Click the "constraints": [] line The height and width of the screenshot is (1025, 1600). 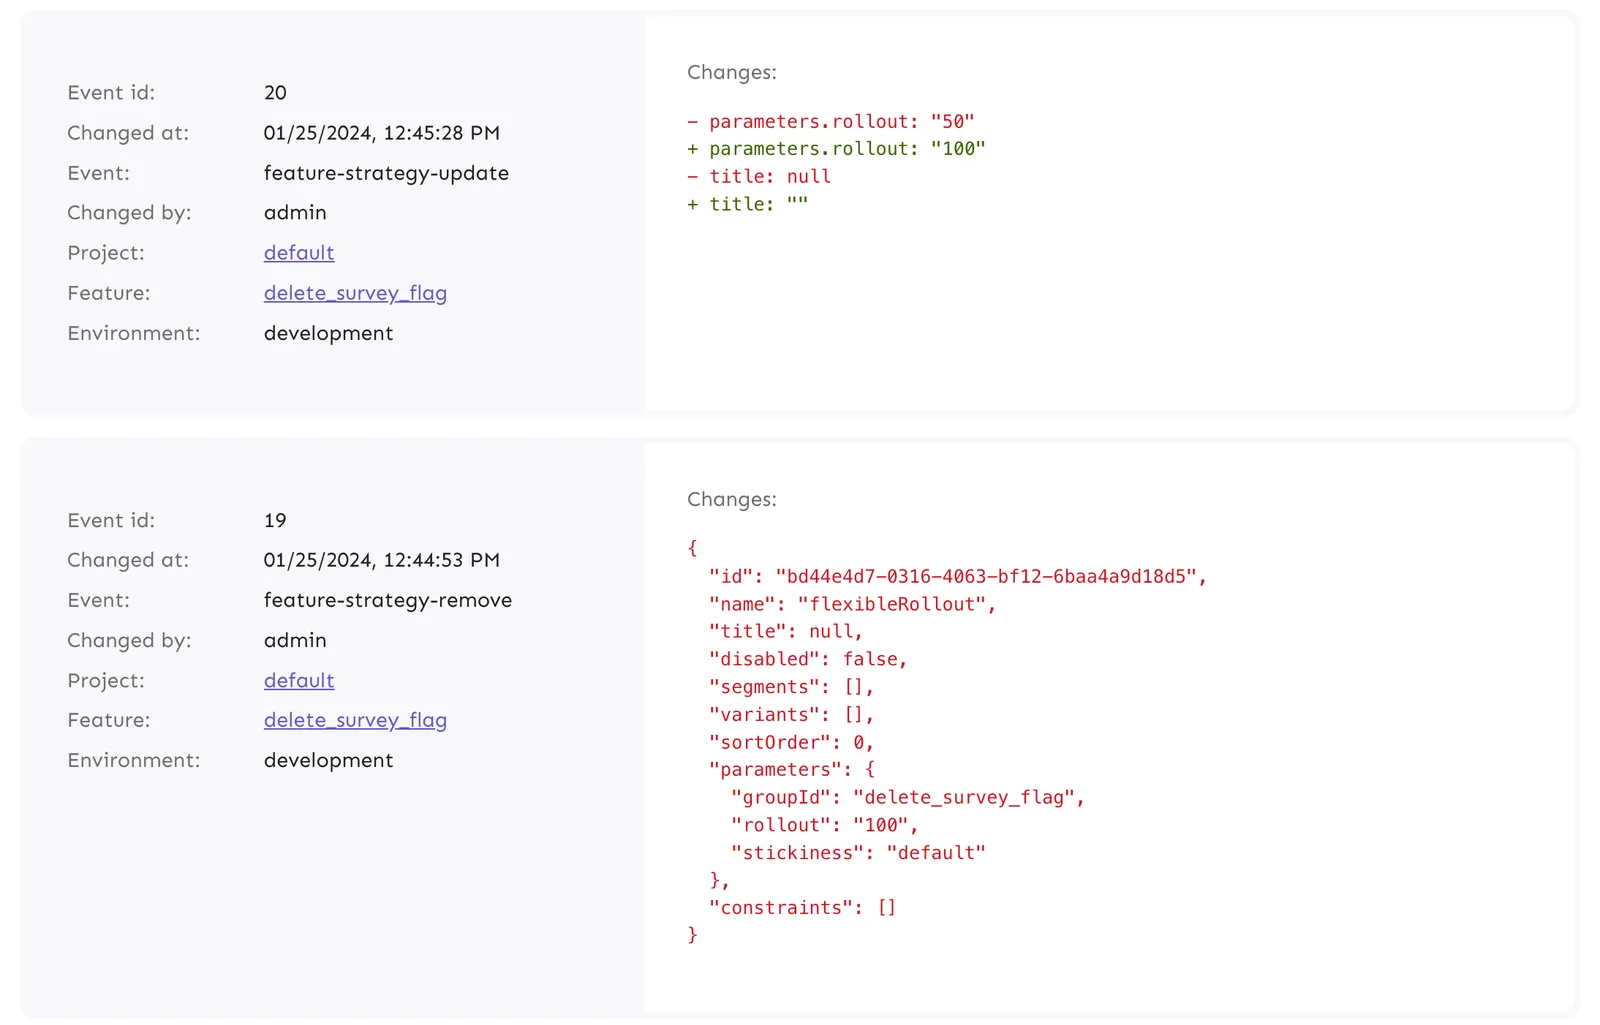pyautogui.click(x=802, y=908)
